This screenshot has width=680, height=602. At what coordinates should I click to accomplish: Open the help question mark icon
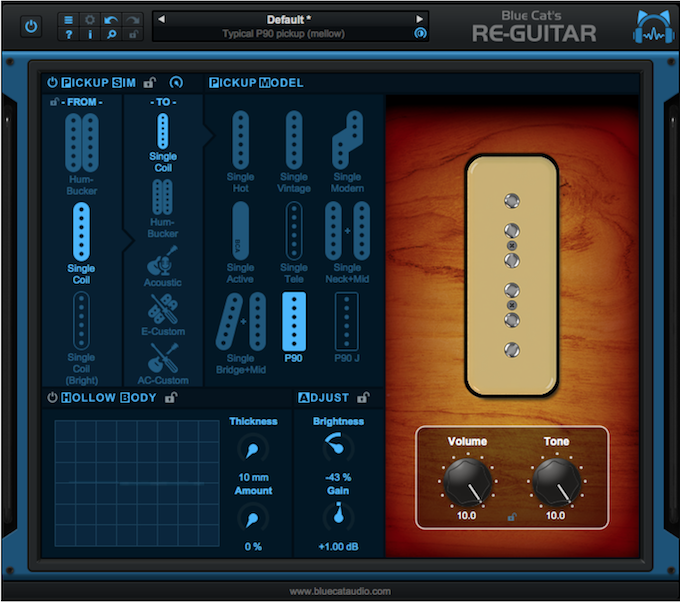(68, 34)
